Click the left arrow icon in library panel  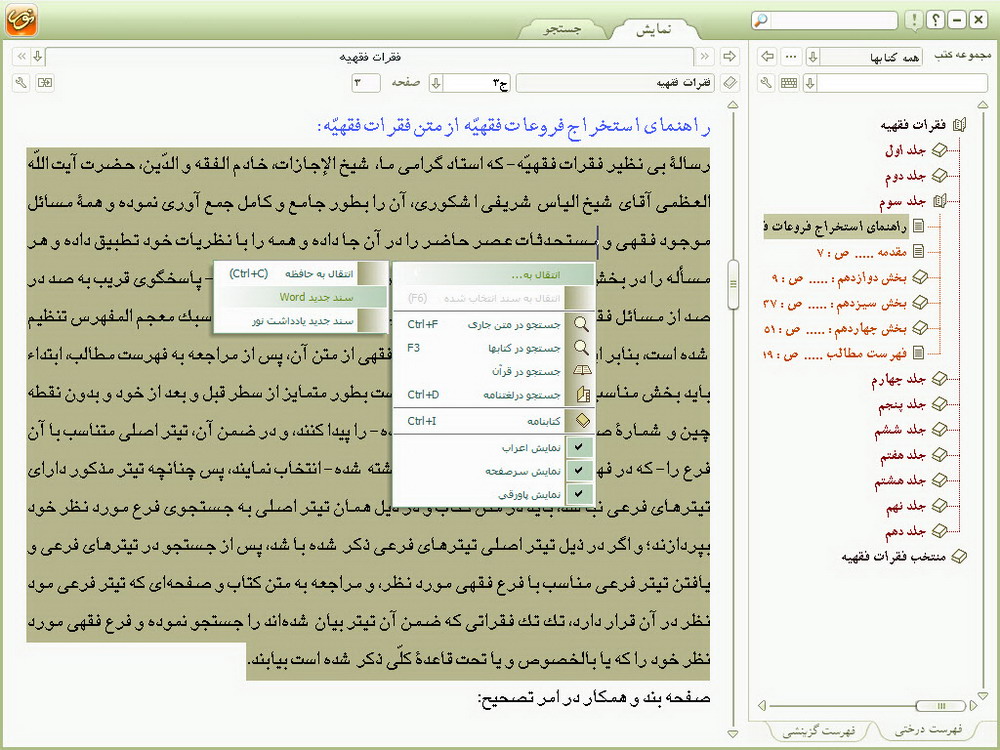point(768,57)
